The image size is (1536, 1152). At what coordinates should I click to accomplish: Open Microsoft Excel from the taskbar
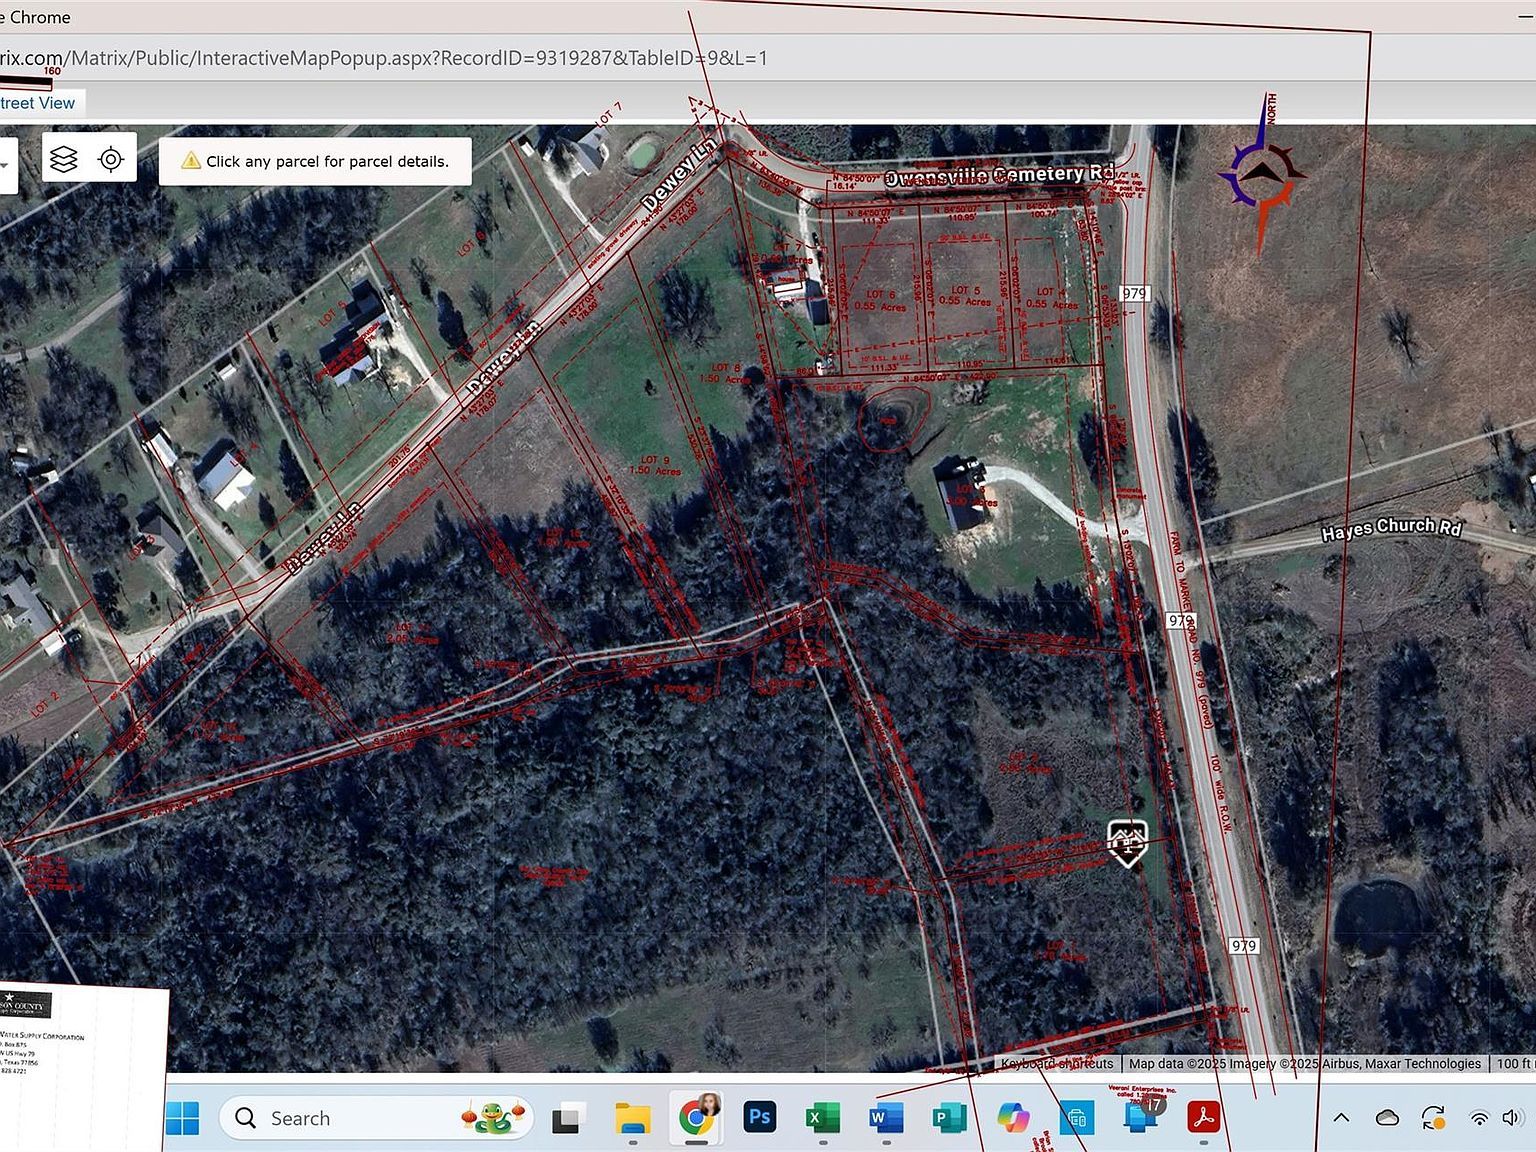coord(822,1118)
